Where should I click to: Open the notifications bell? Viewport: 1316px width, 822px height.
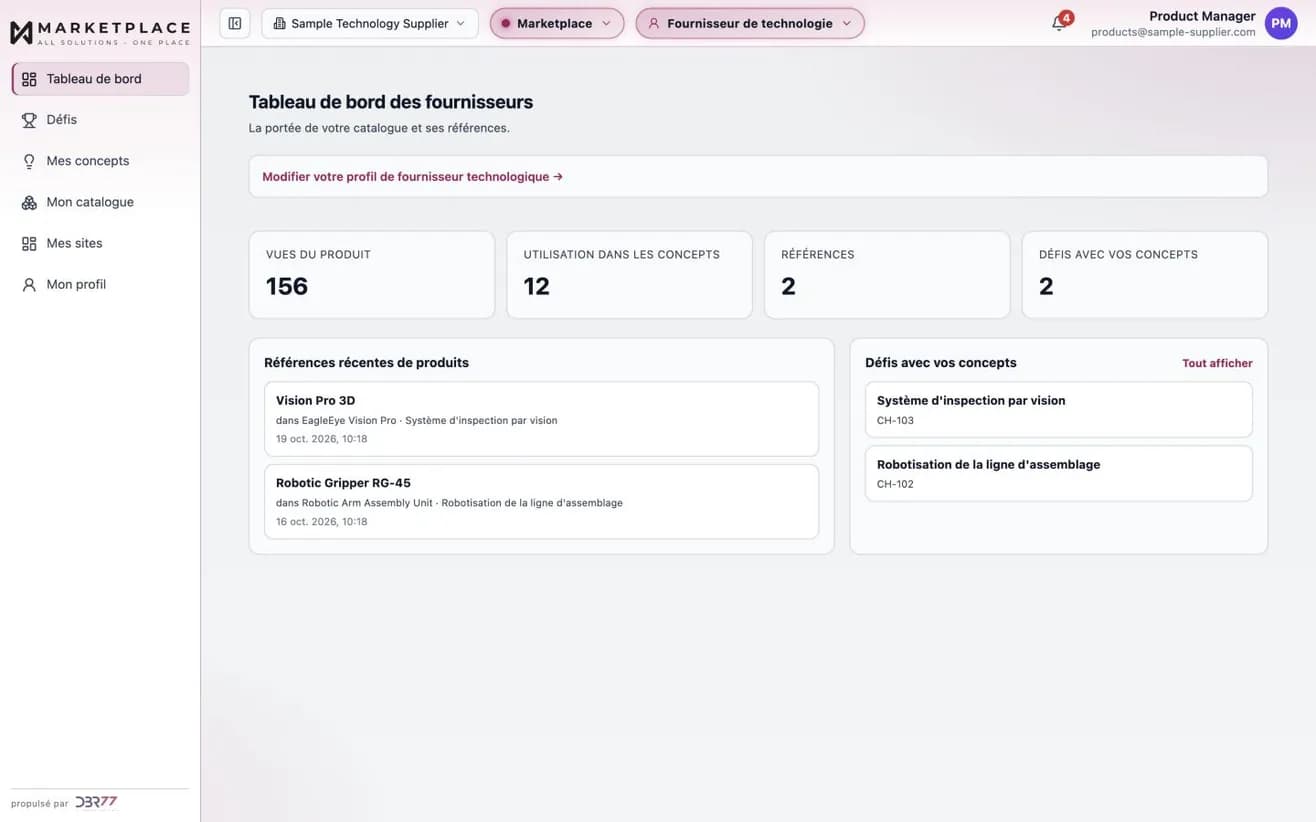[1059, 23]
